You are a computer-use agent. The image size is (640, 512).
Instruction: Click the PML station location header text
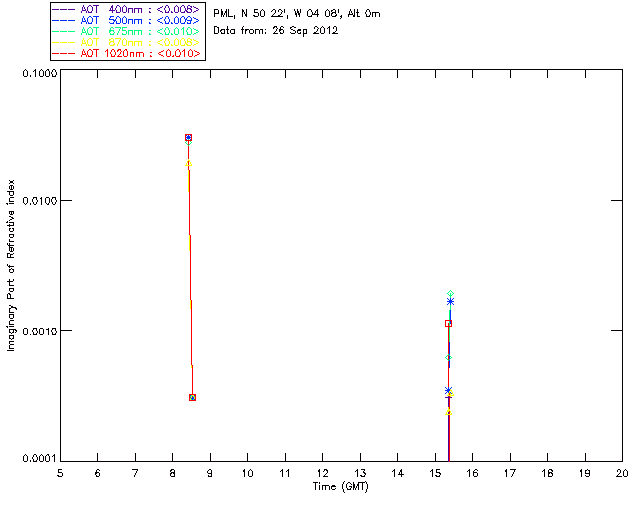297,14
